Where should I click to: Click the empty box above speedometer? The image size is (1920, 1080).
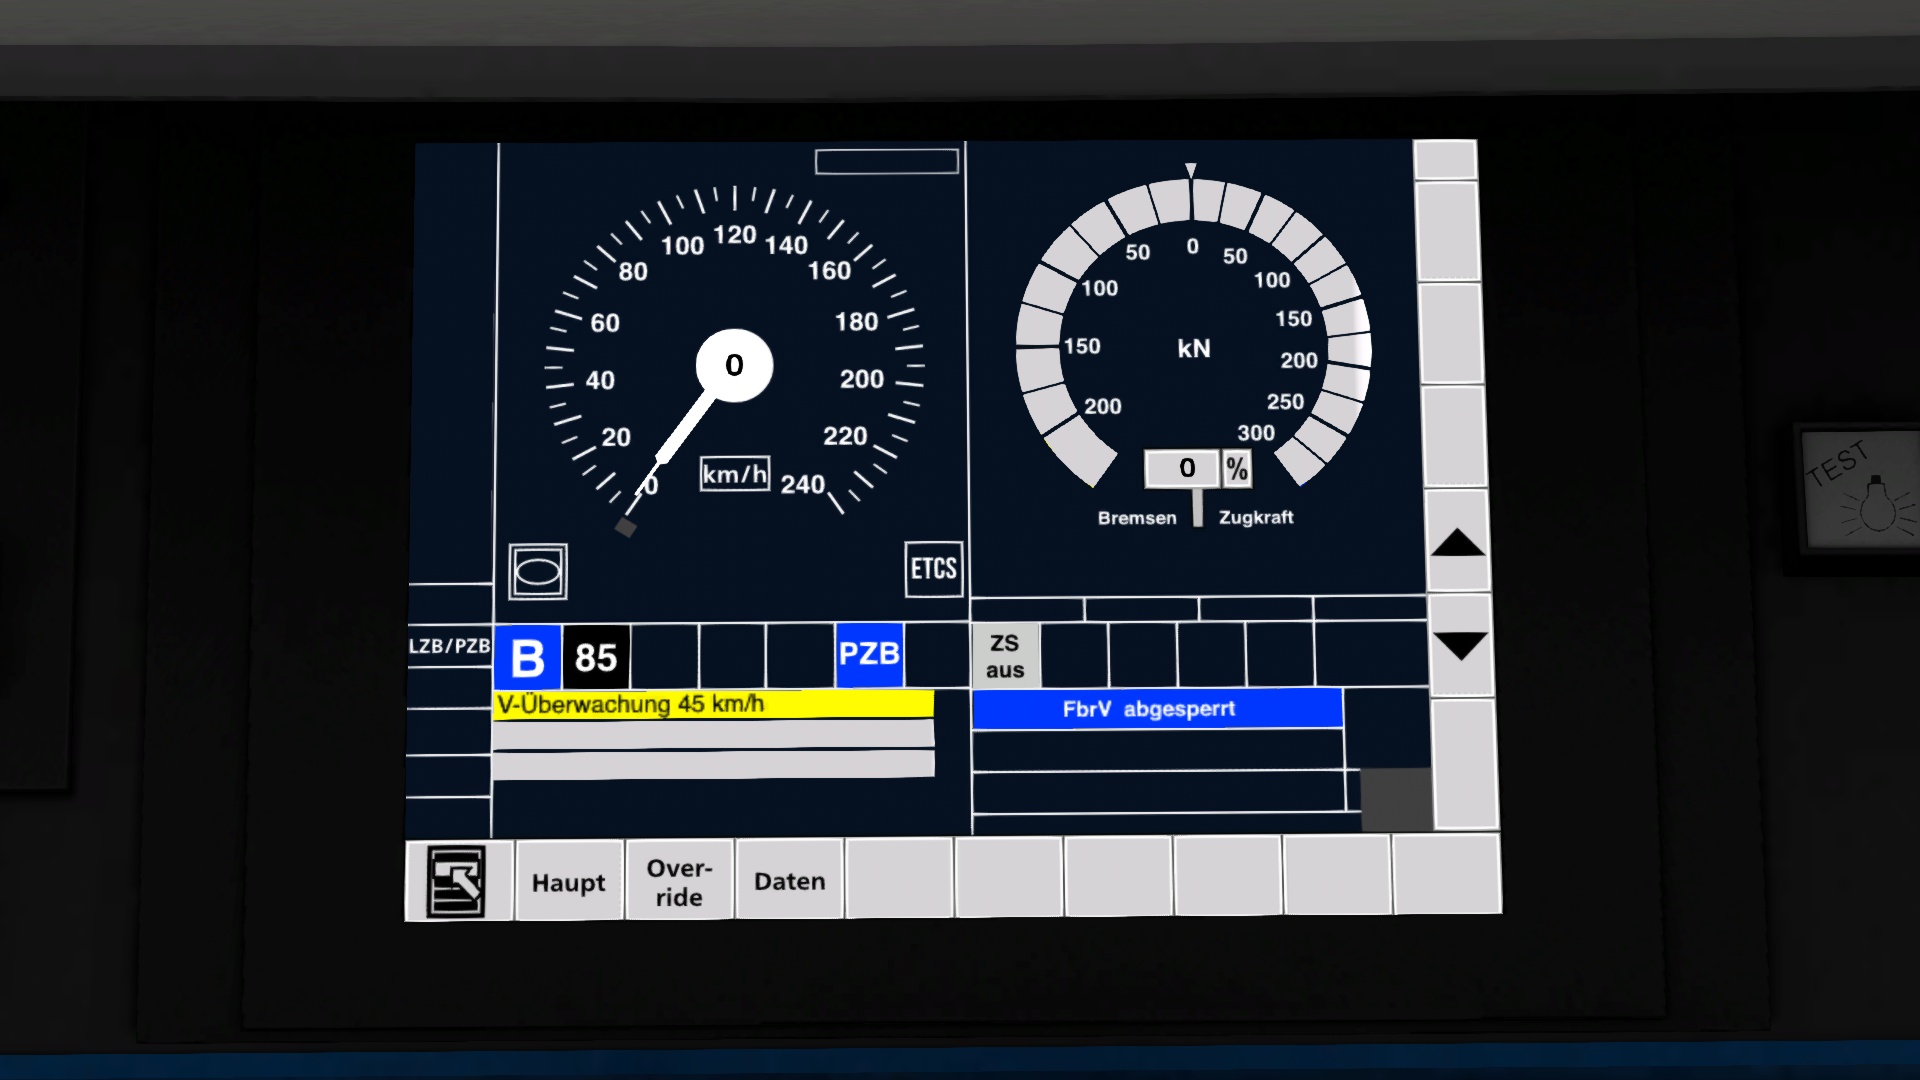click(886, 161)
